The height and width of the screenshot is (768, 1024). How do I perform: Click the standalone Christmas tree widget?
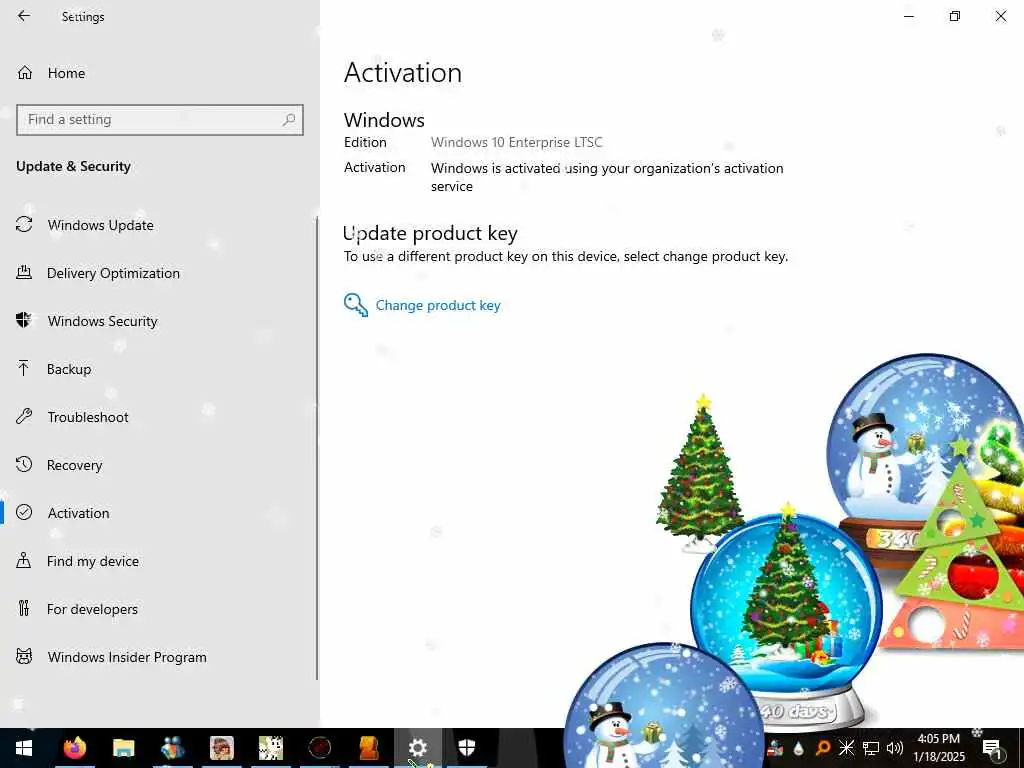(x=701, y=472)
